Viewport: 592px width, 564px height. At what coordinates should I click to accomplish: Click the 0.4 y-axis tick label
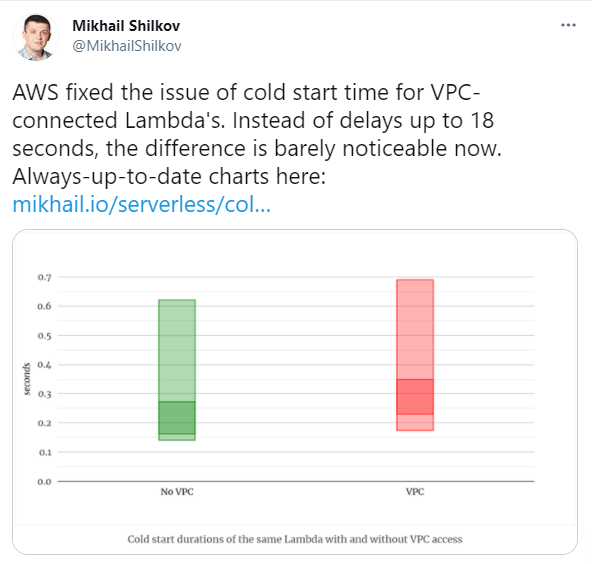[x=44, y=365]
